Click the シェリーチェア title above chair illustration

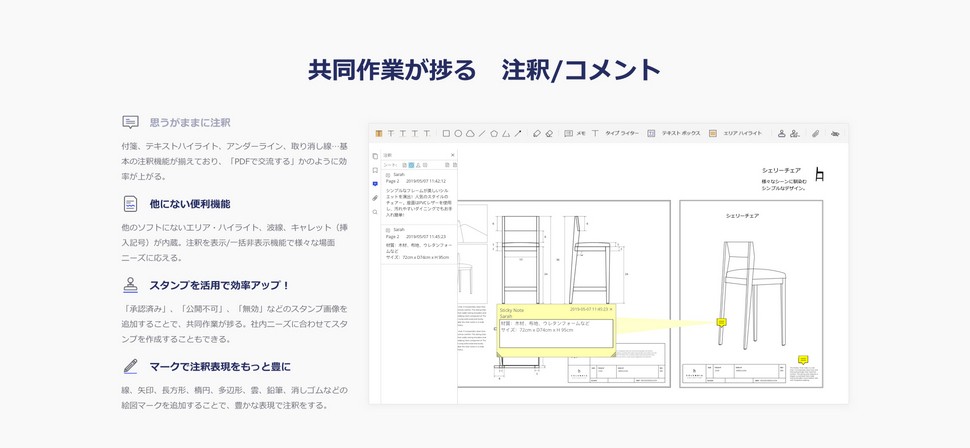[x=742, y=216]
